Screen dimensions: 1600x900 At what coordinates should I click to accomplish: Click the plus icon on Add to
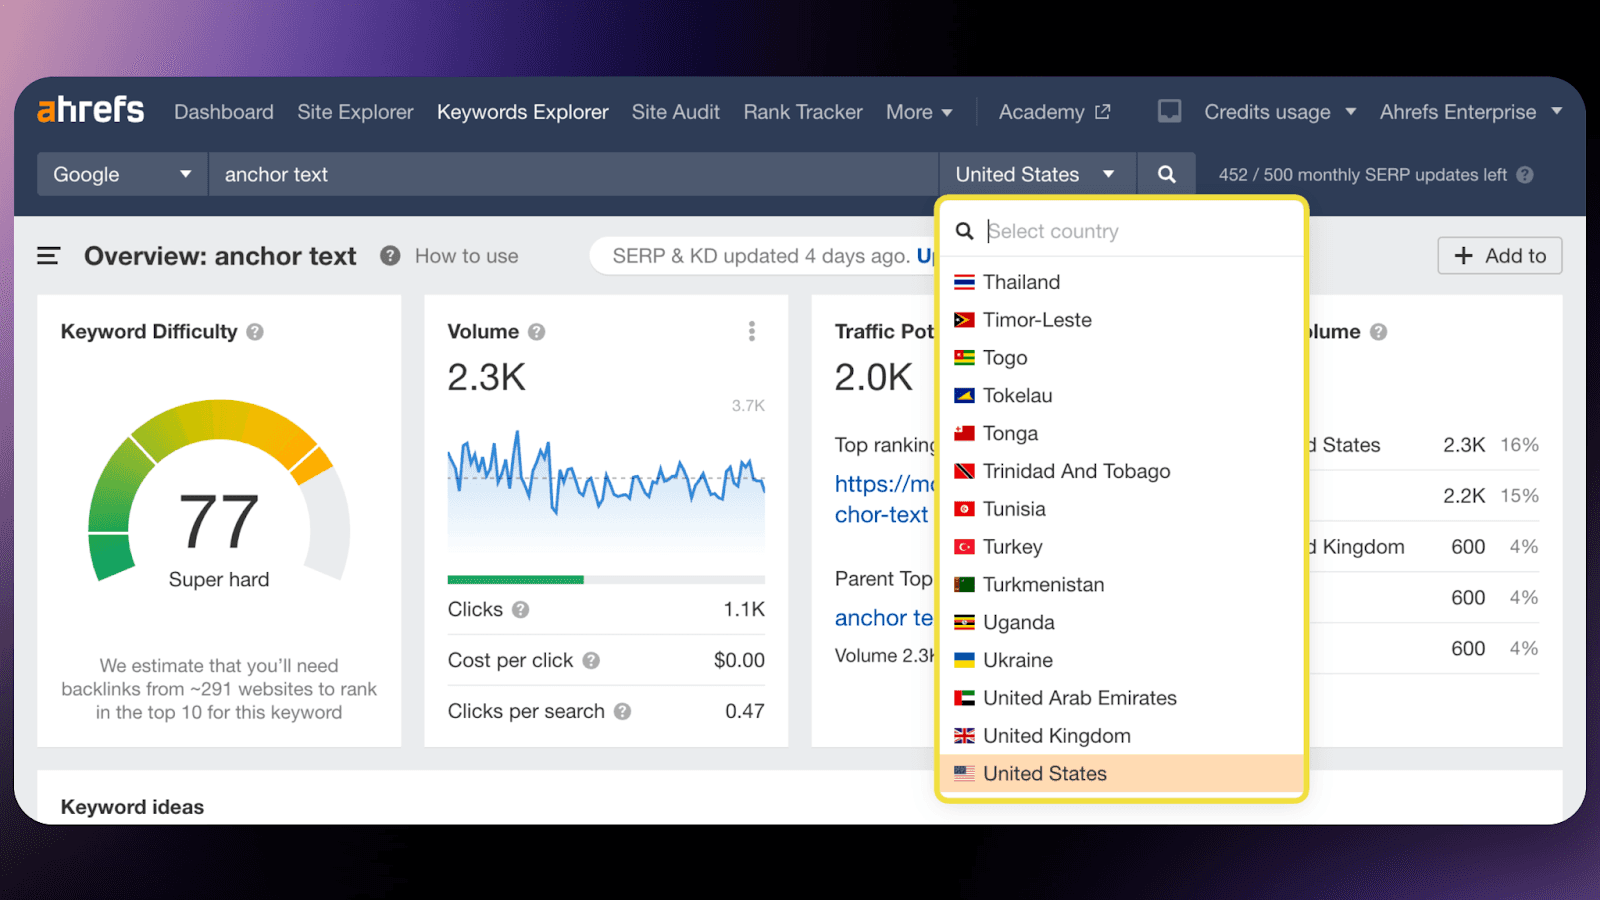(x=1463, y=256)
